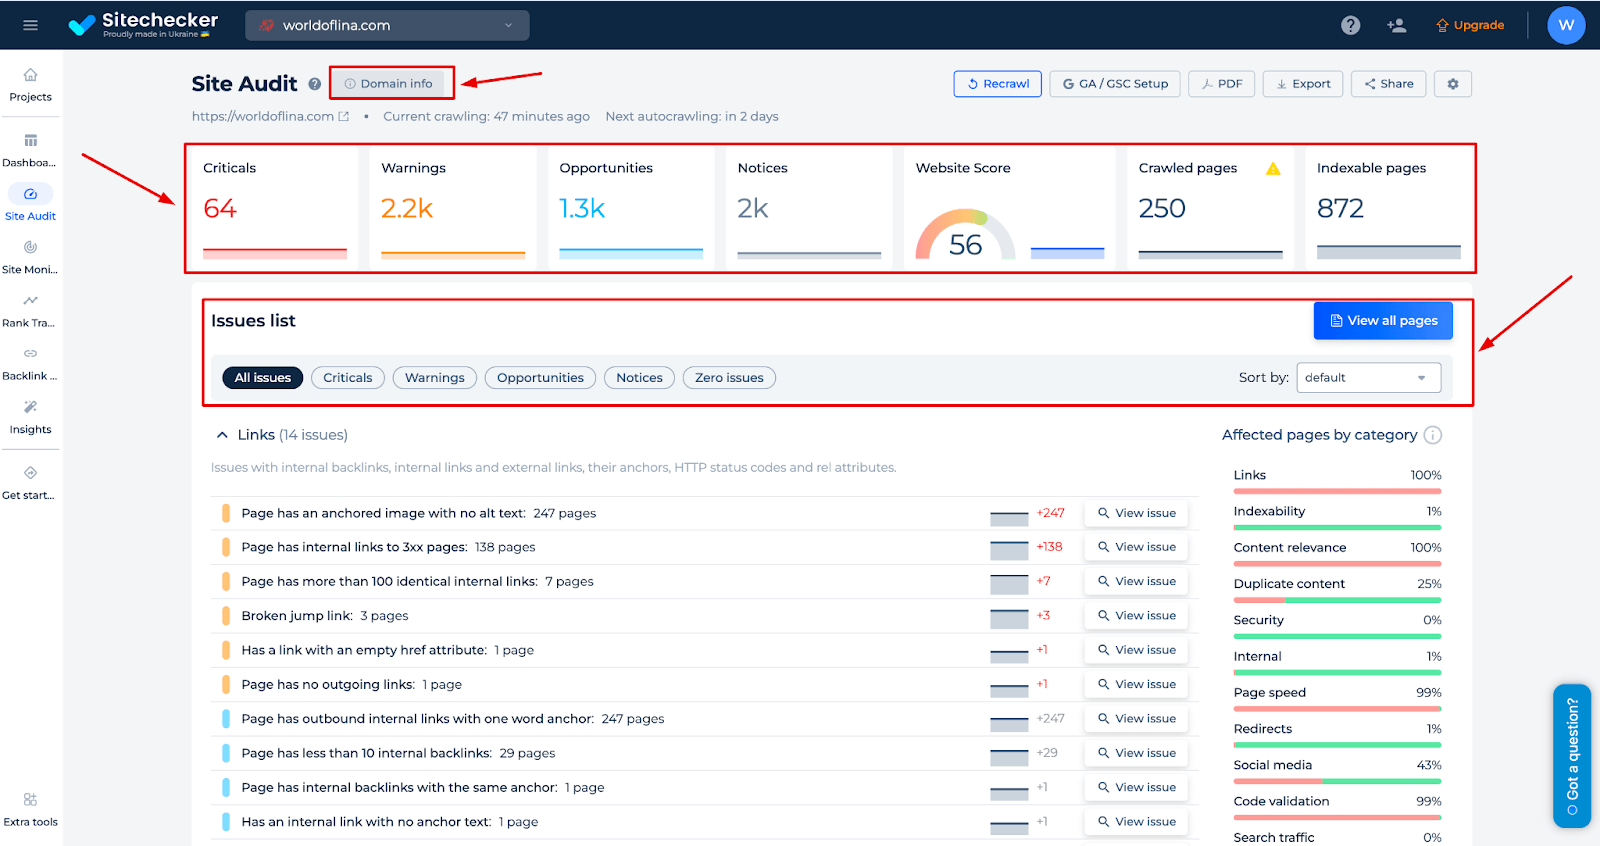View issue for internal link with no anchor text

[x=1136, y=822]
